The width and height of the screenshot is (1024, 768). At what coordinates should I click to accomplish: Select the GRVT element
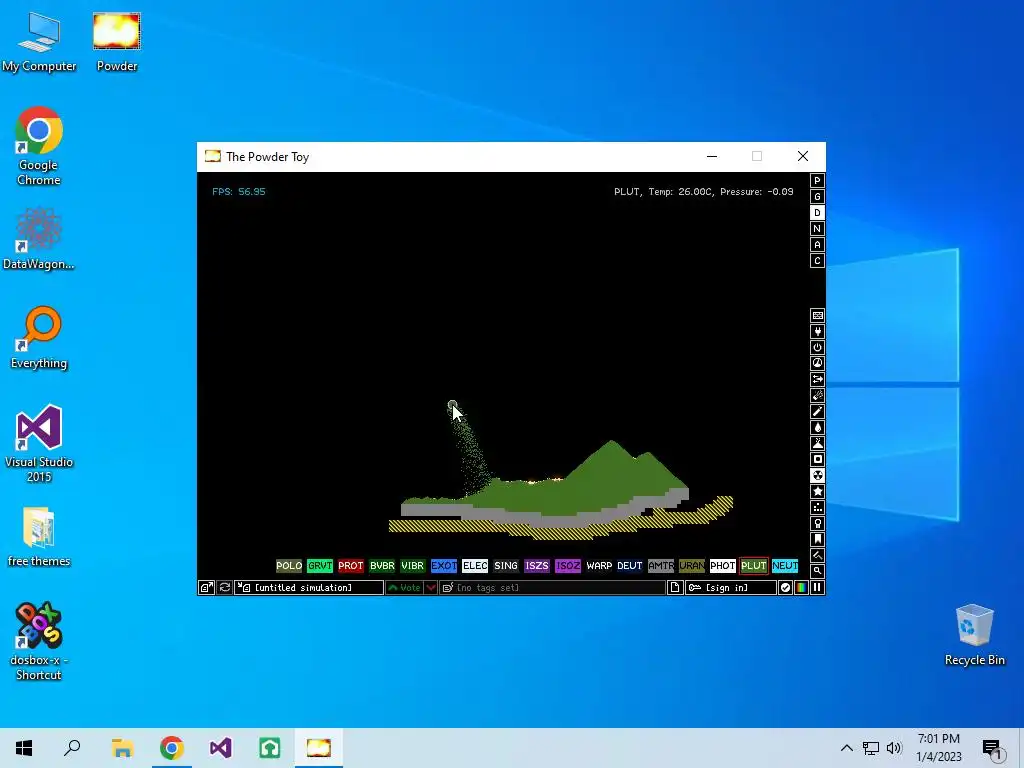tap(320, 566)
